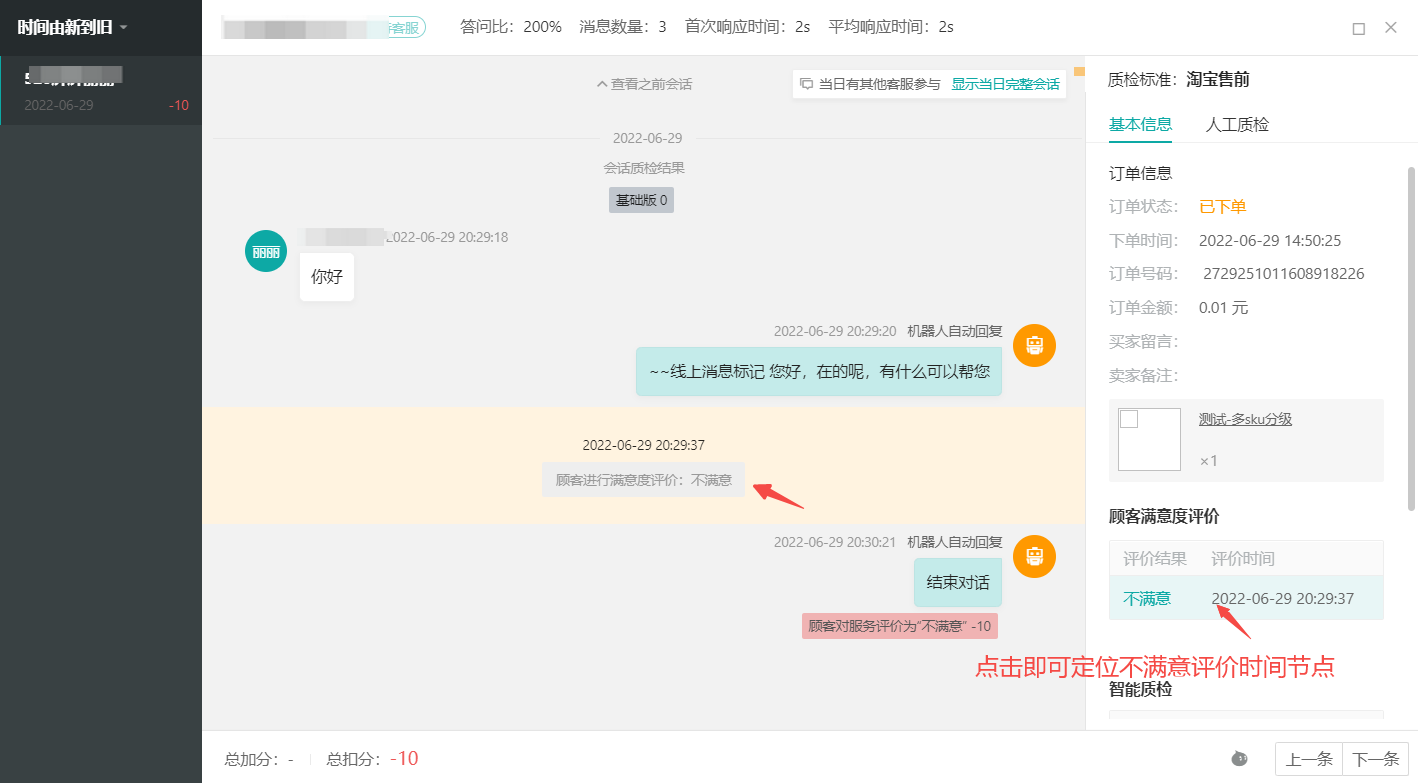Click the 不满意 evaluation result row
This screenshot has height=783, width=1418.
point(1246,598)
